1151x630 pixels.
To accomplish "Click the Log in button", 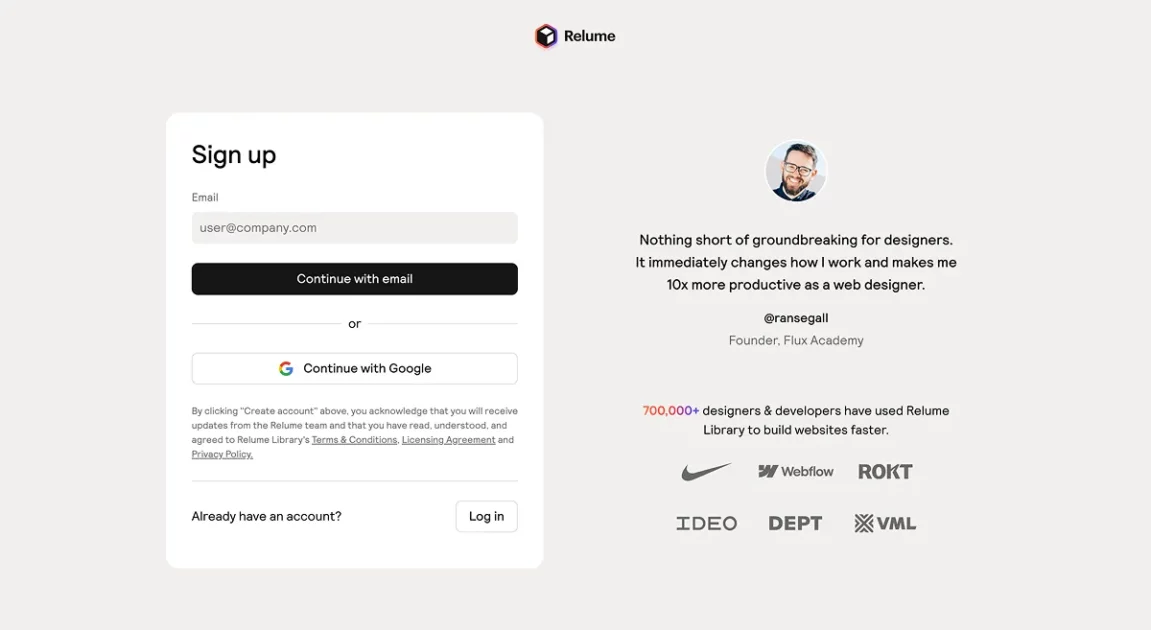I will (x=486, y=516).
